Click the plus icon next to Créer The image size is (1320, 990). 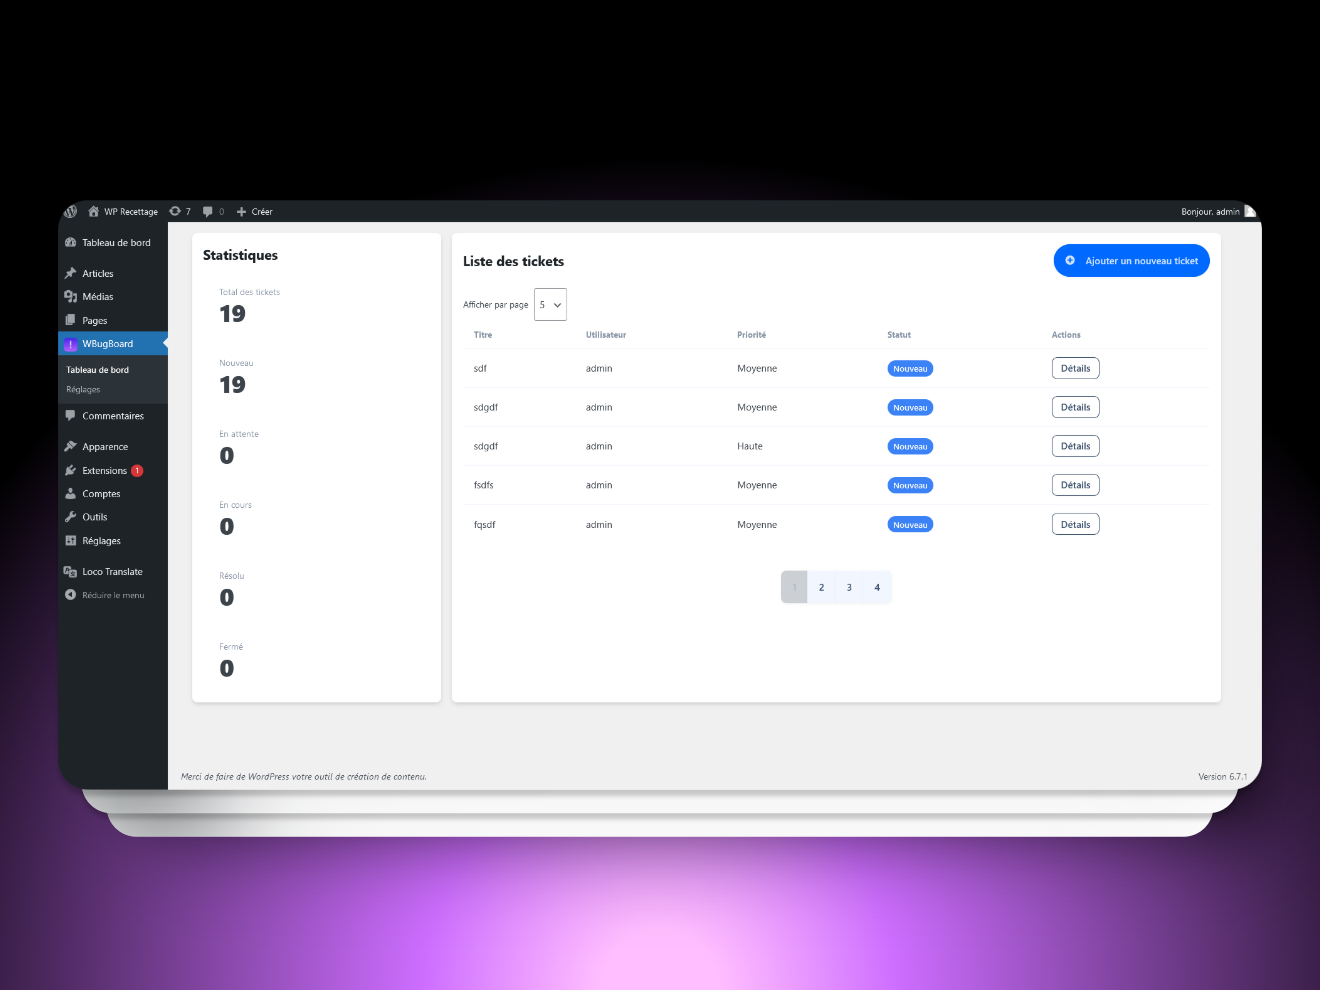(241, 212)
